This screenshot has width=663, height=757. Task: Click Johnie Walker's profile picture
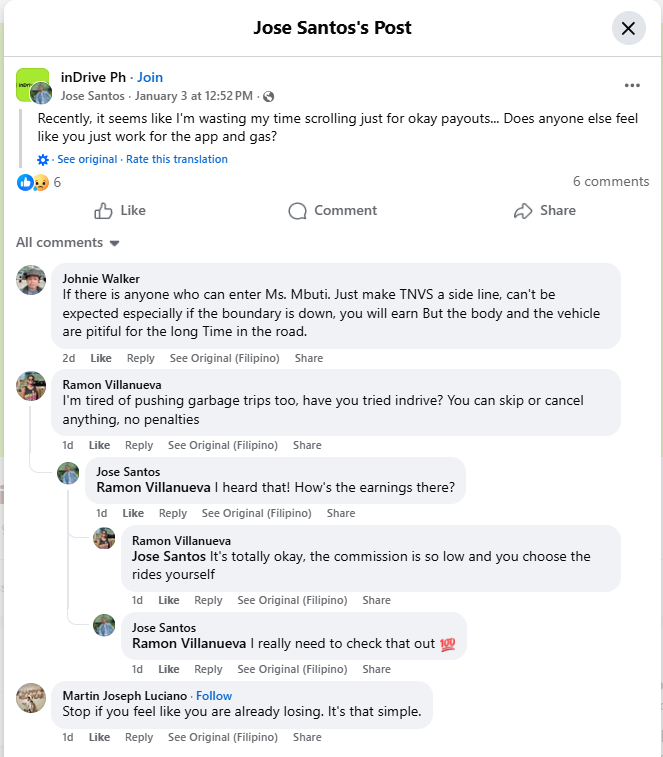click(x=31, y=281)
